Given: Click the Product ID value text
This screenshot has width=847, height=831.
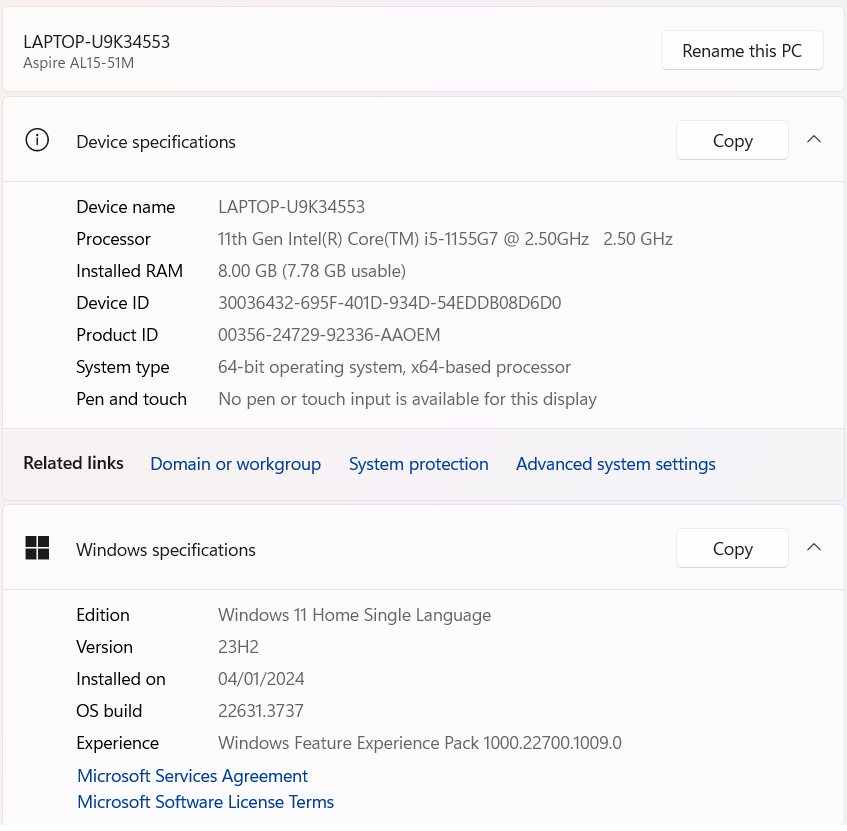Looking at the screenshot, I should click(329, 335).
